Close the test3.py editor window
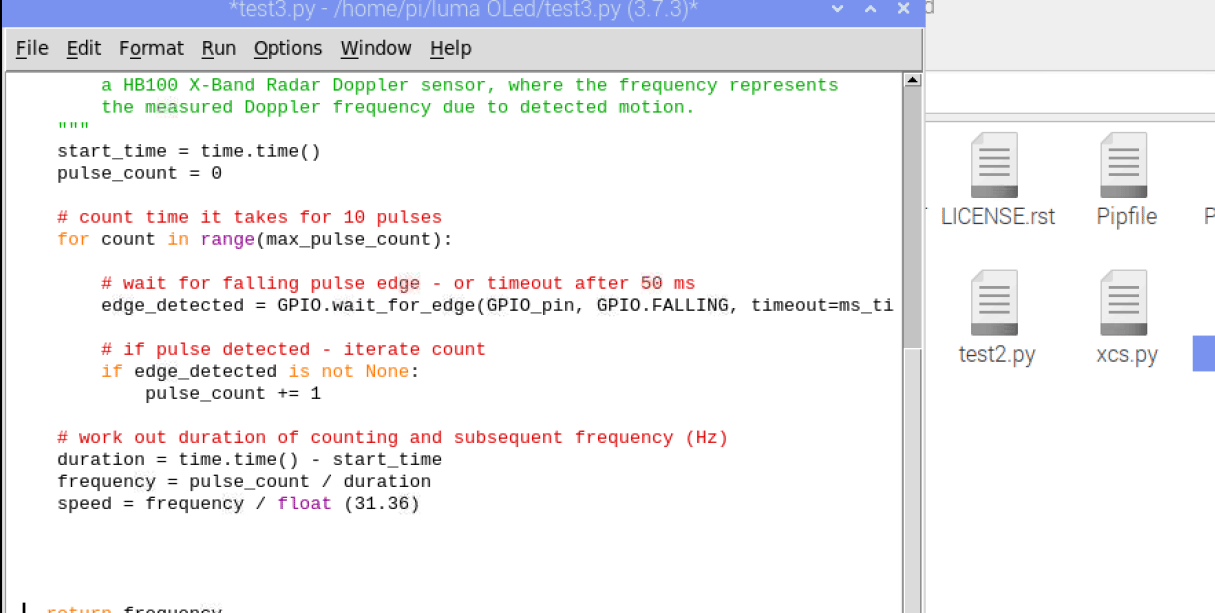Screen dimensions: 1215x613 904,9
